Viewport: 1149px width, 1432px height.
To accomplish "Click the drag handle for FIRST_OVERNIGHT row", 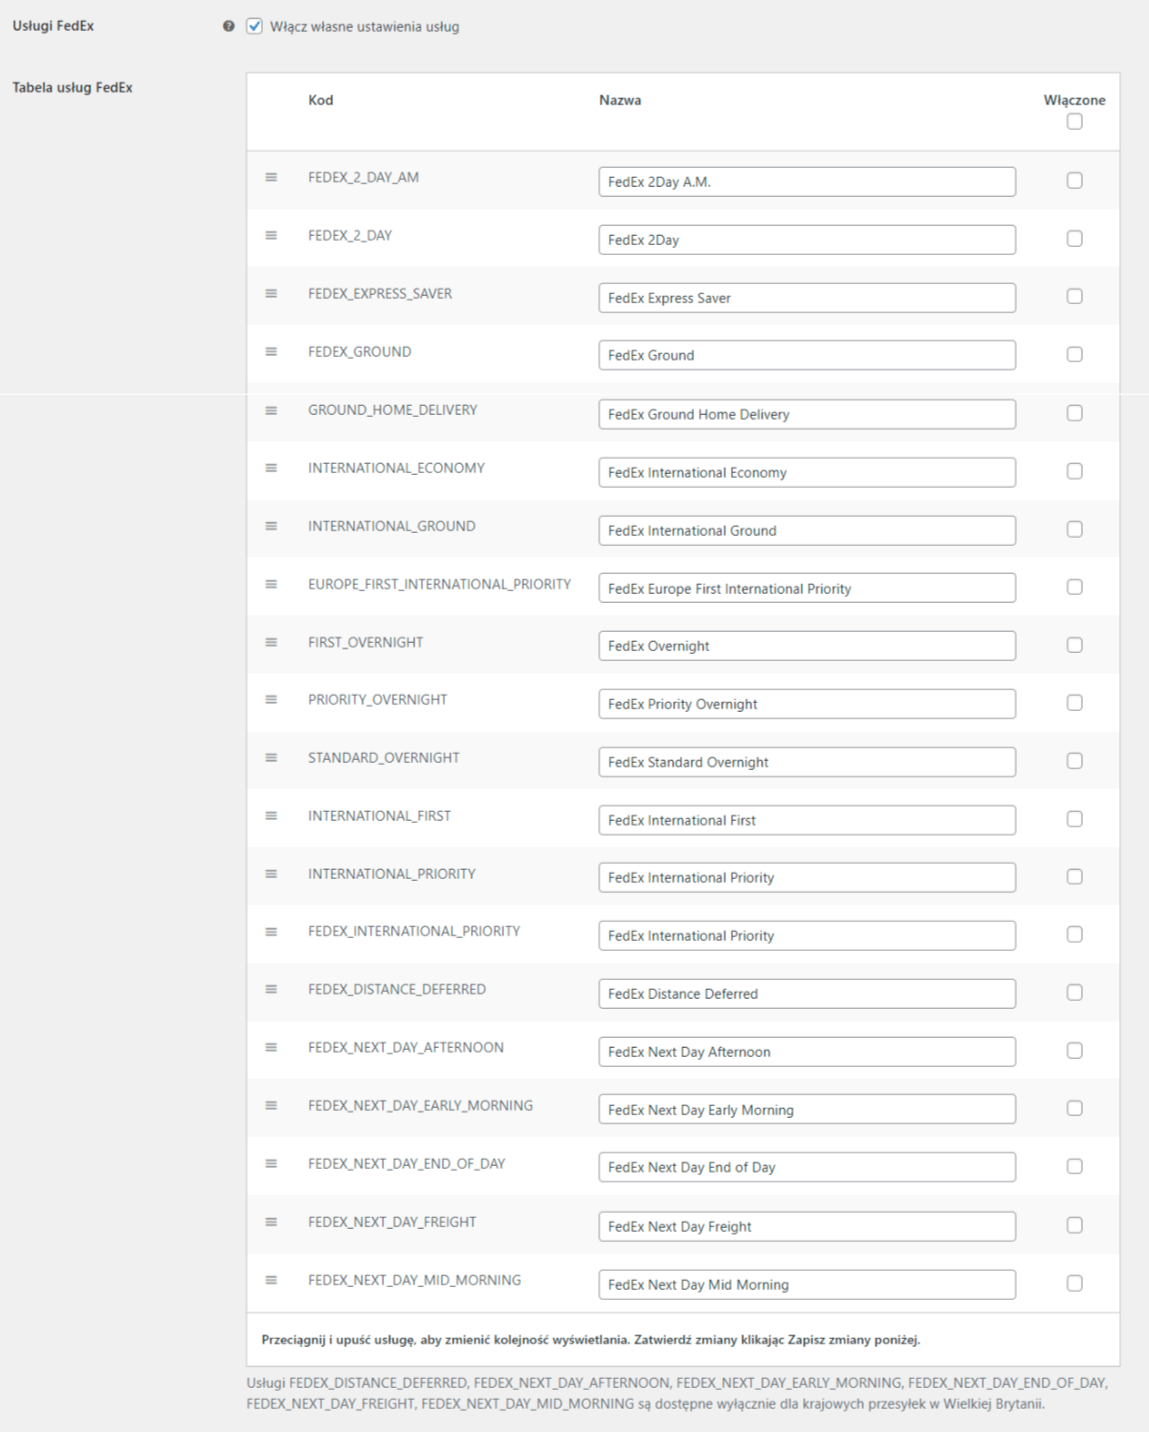I will tap(271, 642).
